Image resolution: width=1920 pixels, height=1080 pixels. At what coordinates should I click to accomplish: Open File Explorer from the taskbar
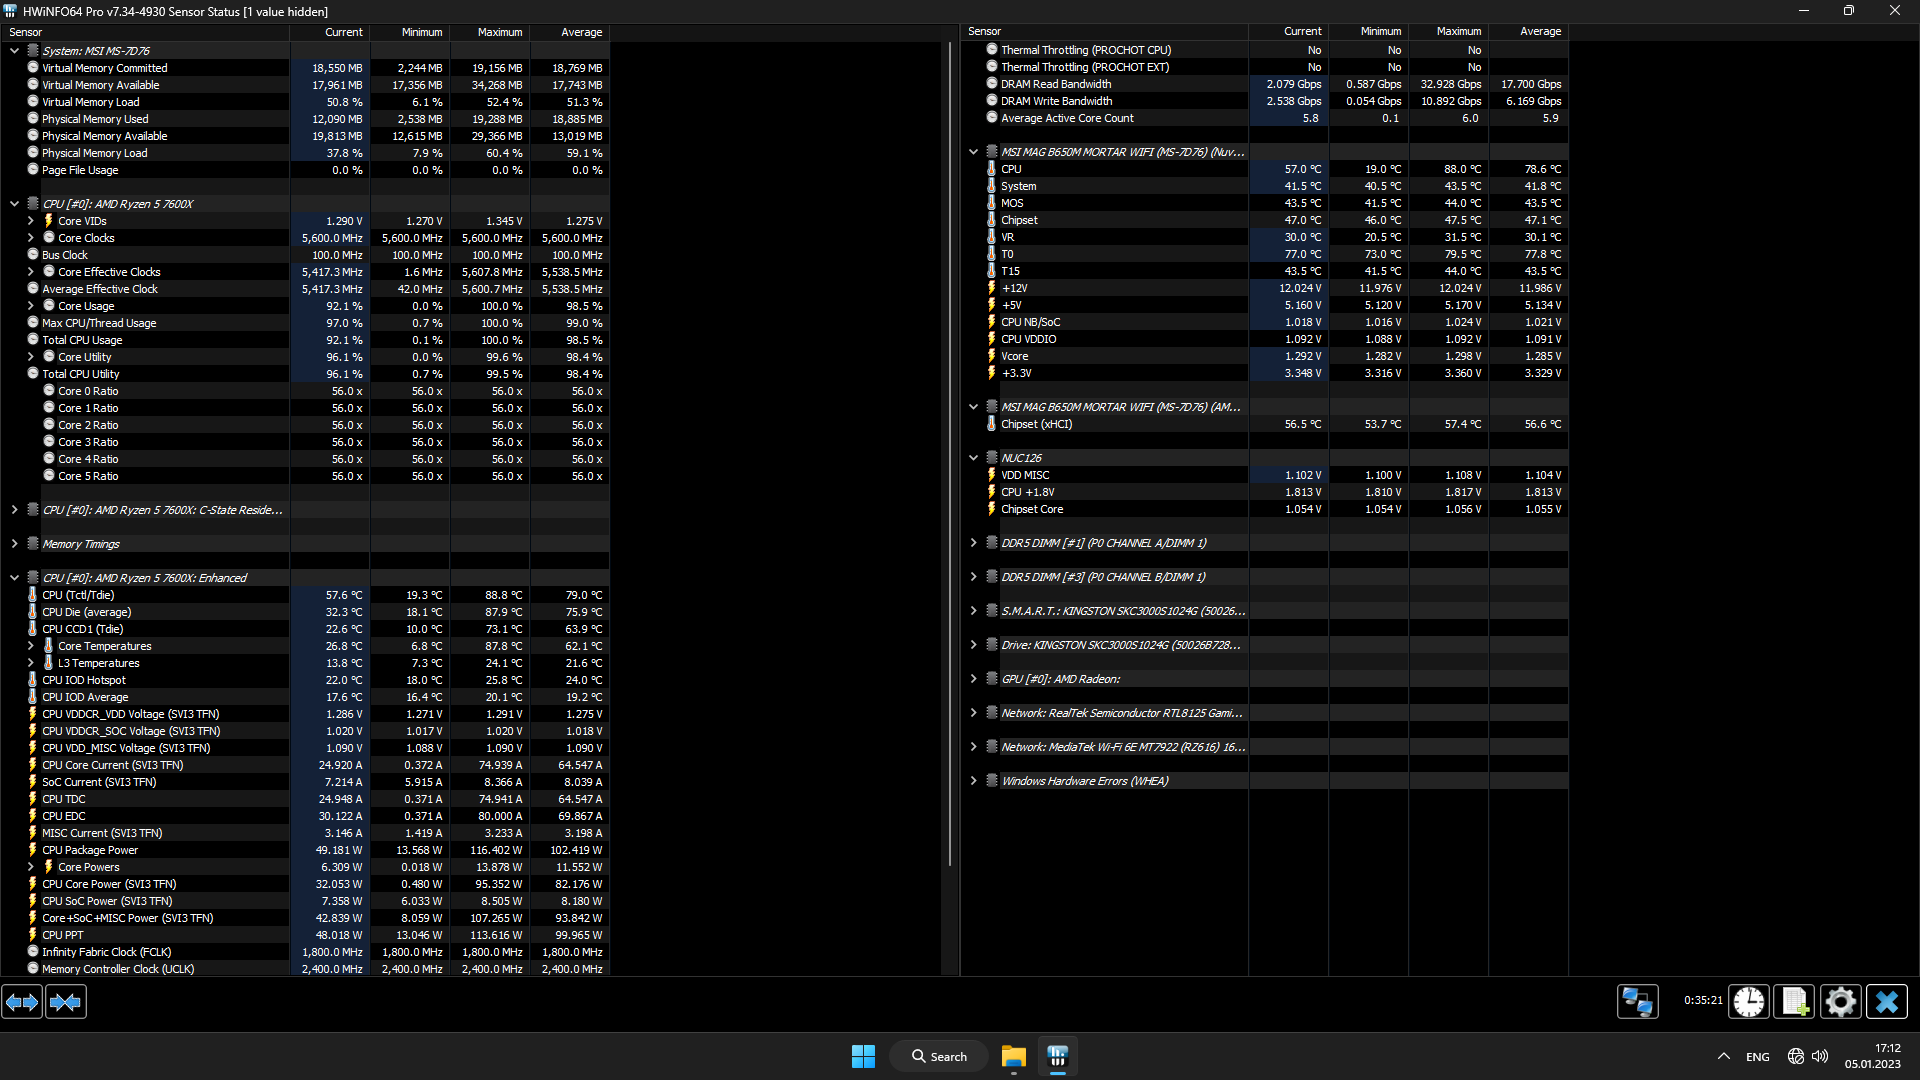point(1013,1057)
